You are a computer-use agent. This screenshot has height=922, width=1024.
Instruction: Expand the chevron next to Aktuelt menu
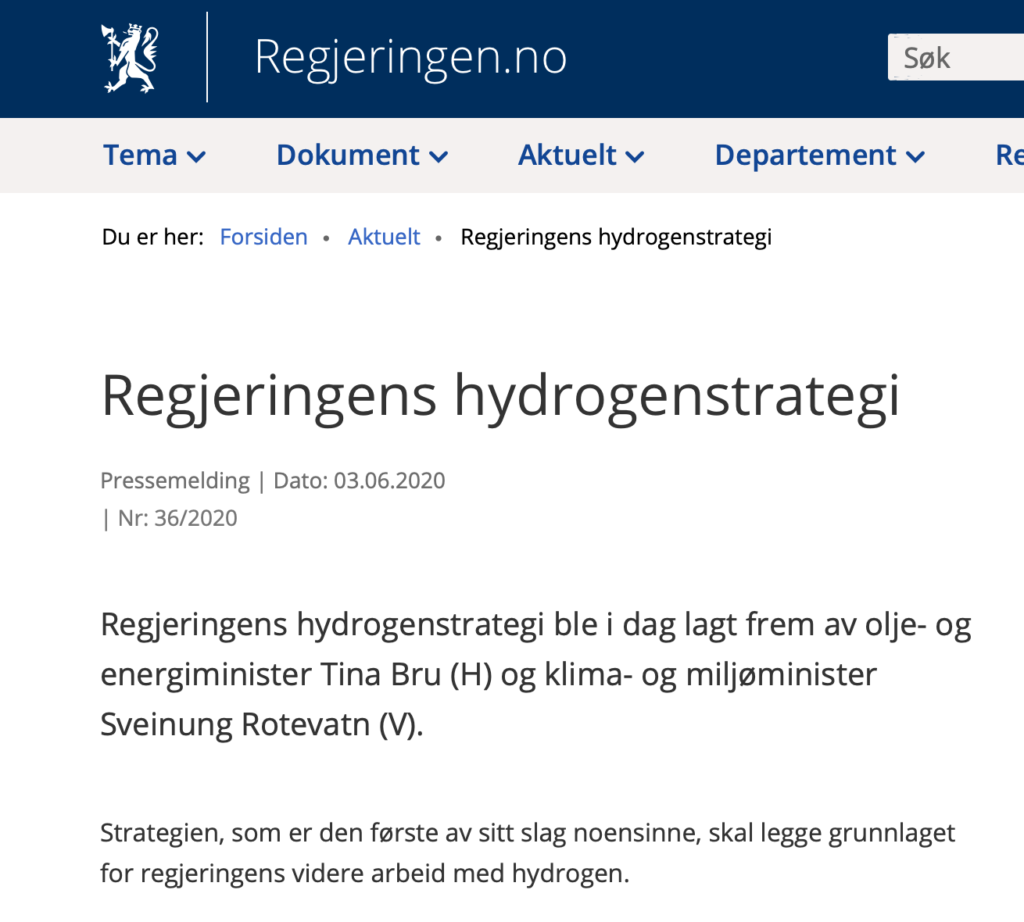coord(635,157)
